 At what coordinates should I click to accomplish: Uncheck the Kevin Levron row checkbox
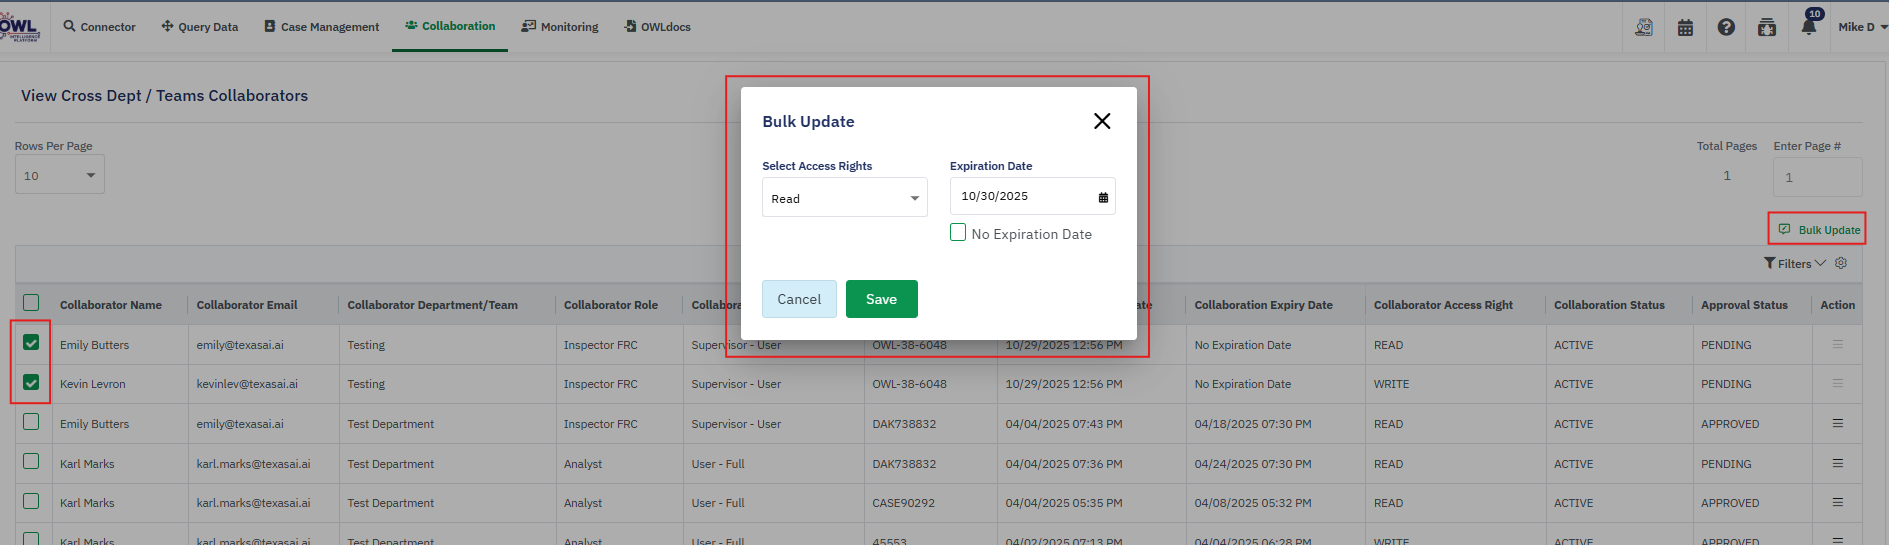[31, 383]
